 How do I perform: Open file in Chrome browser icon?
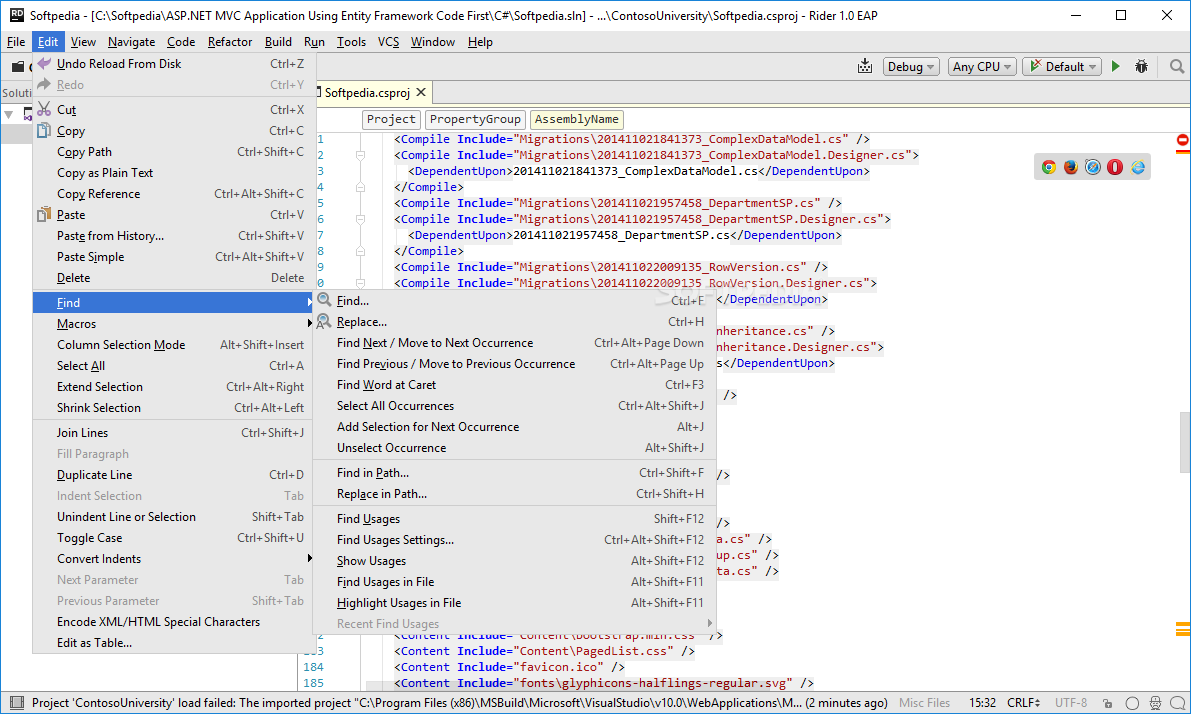tap(1049, 167)
